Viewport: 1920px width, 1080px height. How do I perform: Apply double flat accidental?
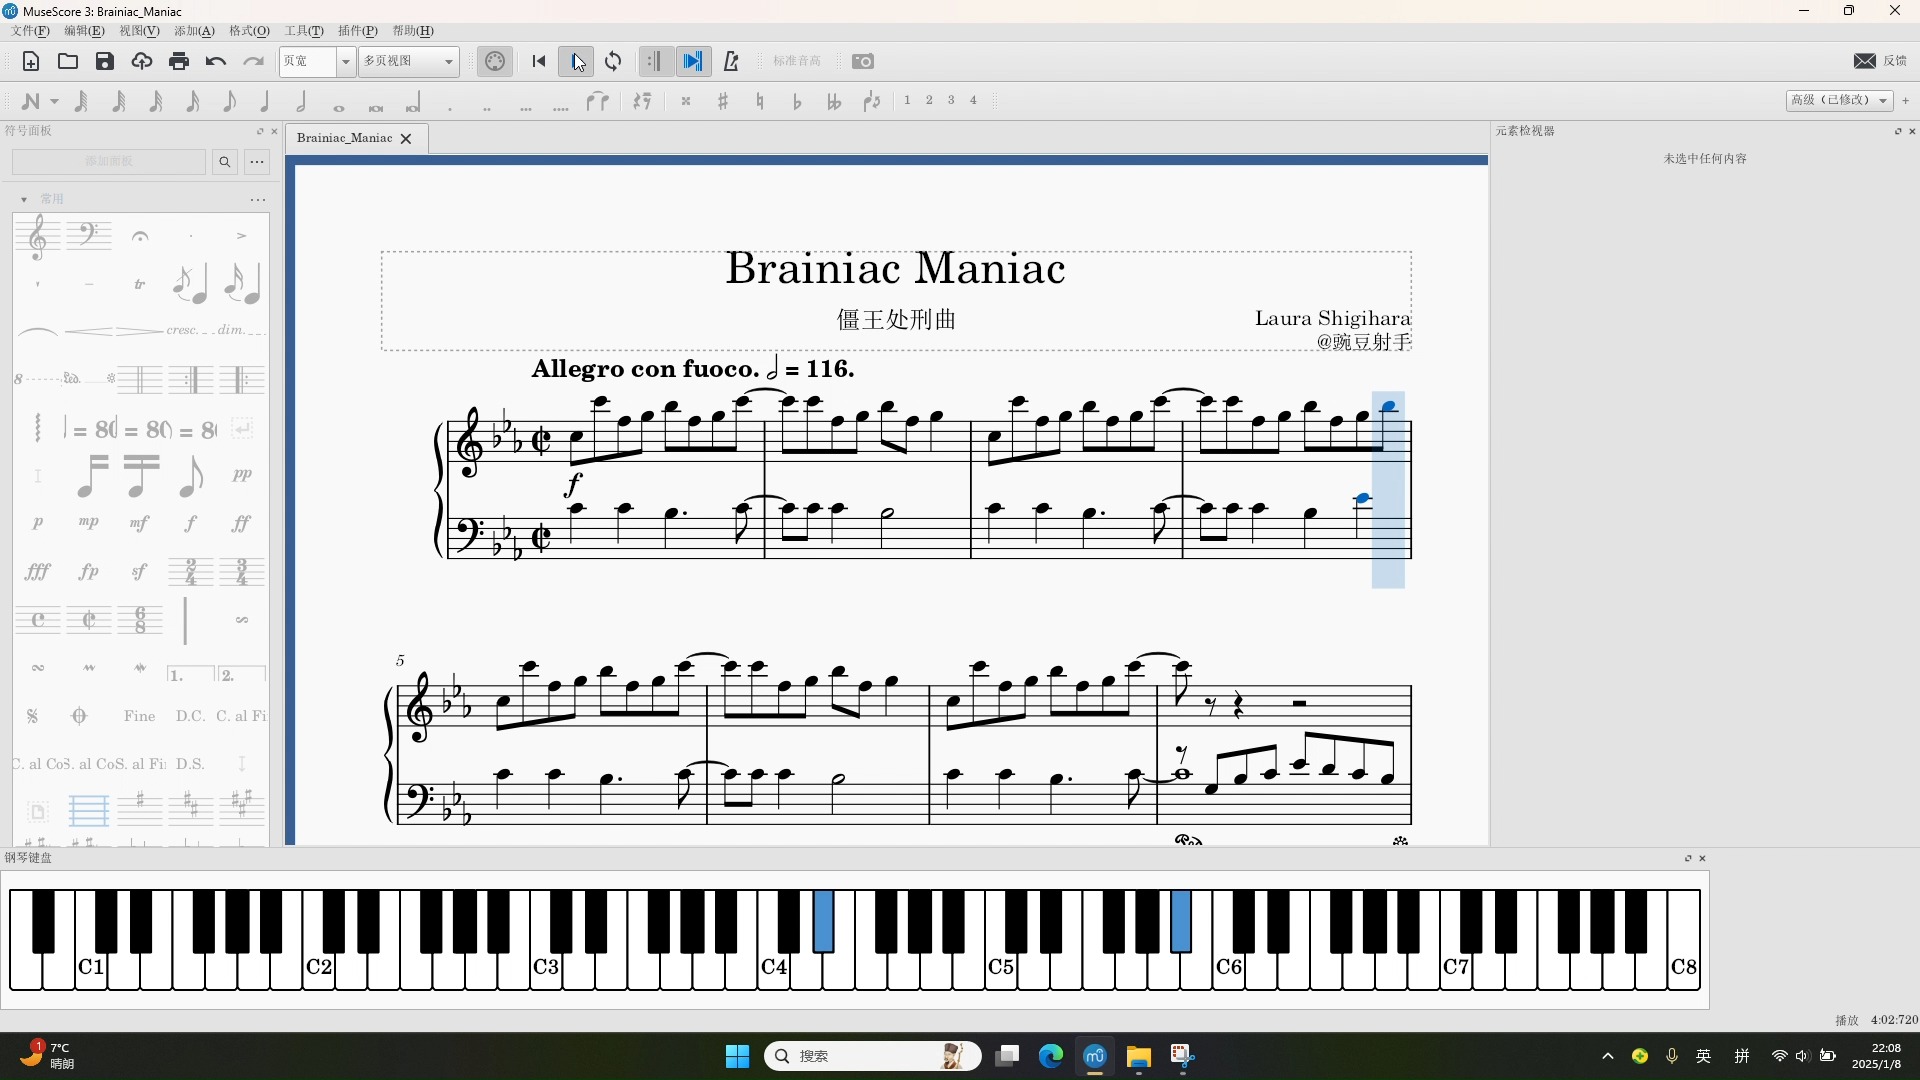834,101
